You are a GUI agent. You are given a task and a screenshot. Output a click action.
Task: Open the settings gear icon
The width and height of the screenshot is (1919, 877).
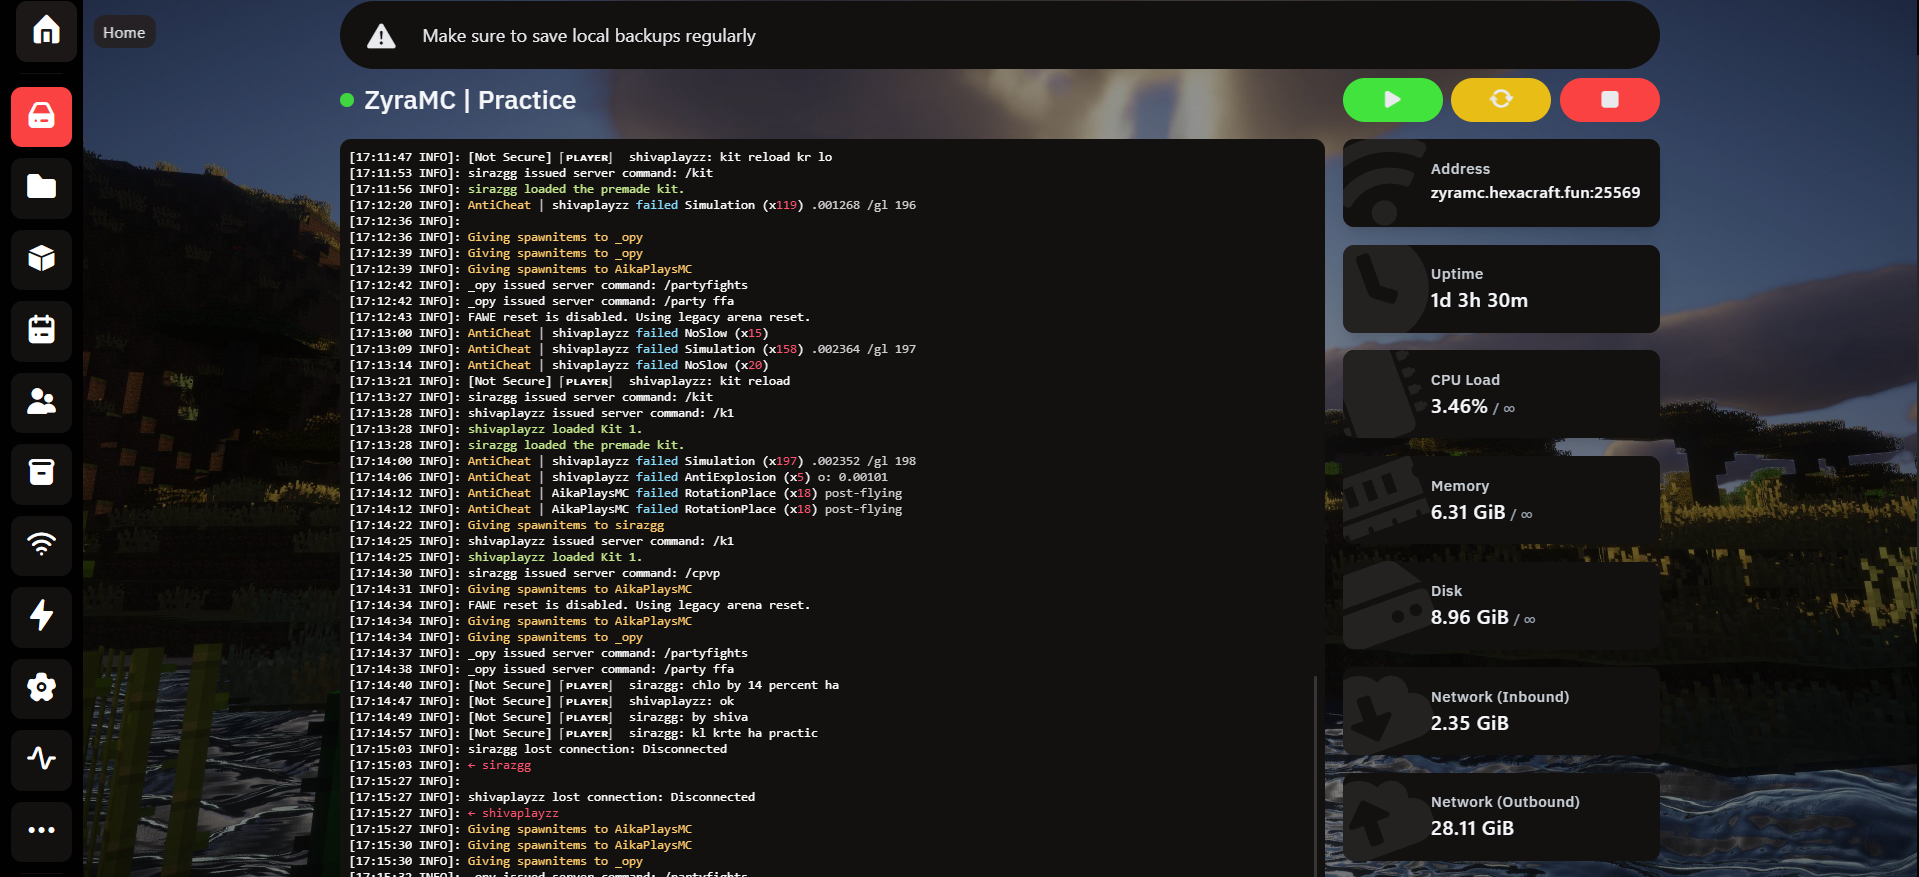click(x=42, y=687)
